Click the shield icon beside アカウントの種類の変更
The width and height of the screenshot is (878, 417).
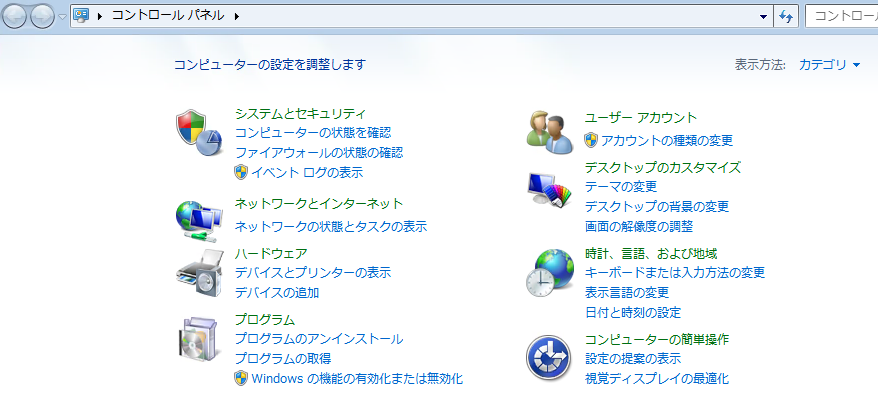(x=591, y=140)
